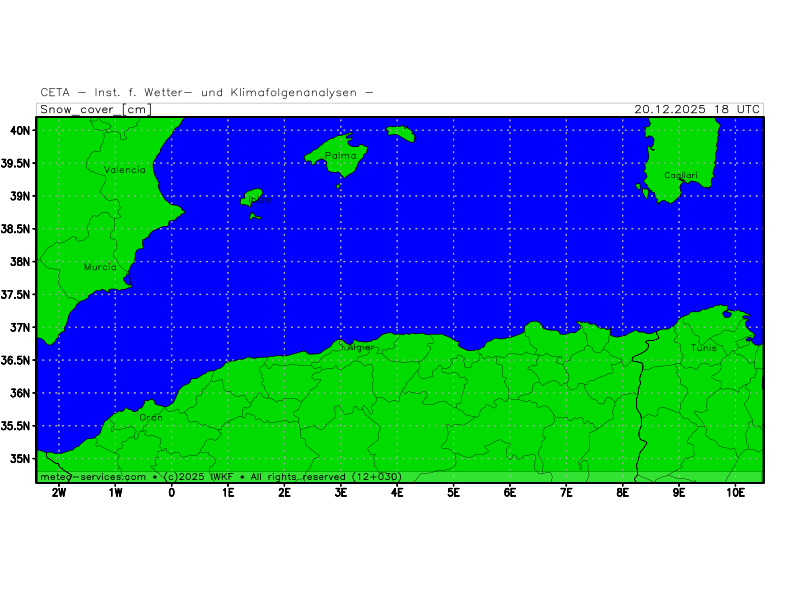Viewport: 800px width, 600px height.
Task: Click the 20.12.2025 18 UTC timestamp
Action: (x=697, y=109)
